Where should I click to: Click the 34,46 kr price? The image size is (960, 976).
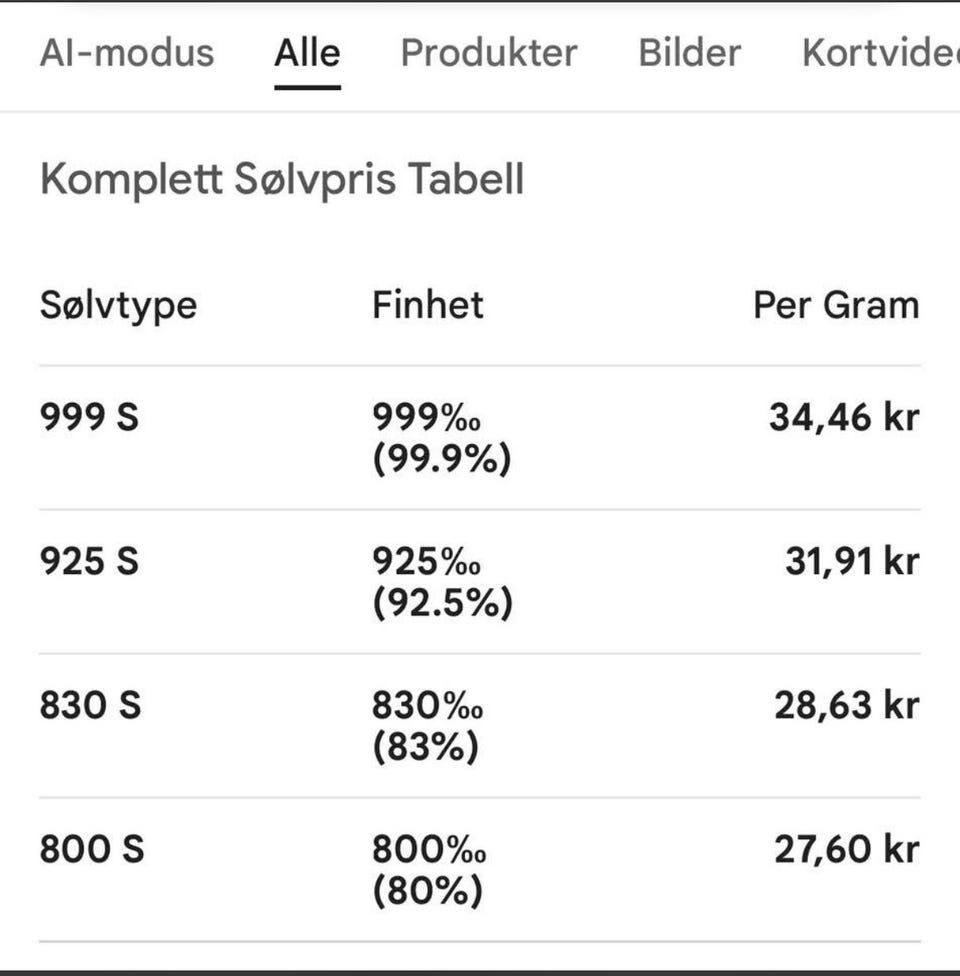[843, 417]
